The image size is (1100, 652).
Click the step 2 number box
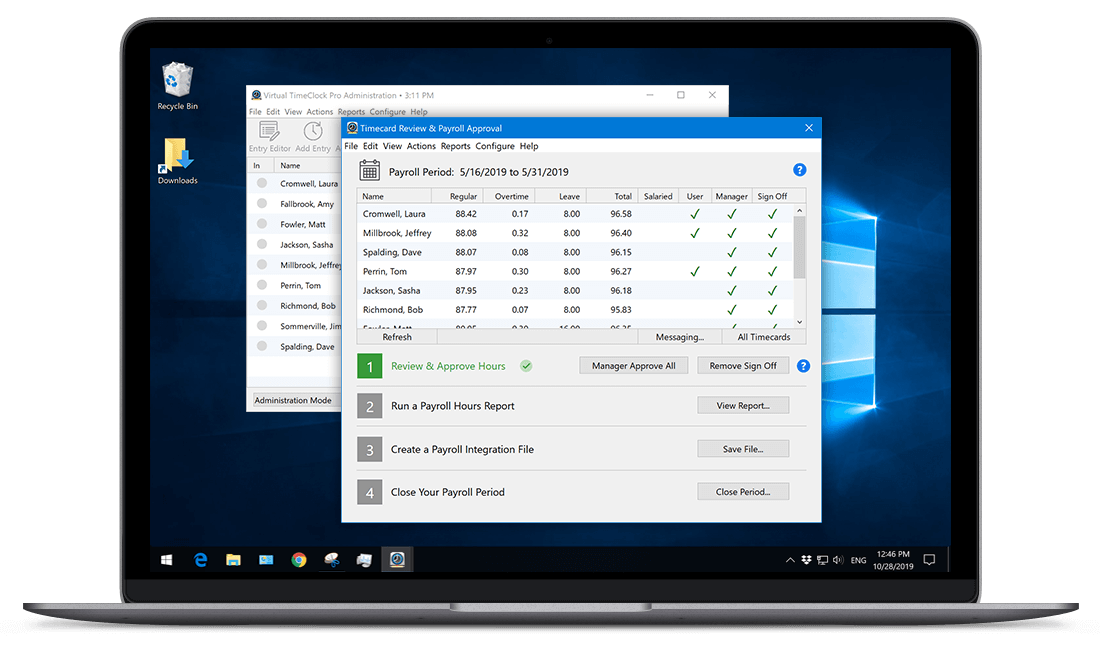coord(370,406)
